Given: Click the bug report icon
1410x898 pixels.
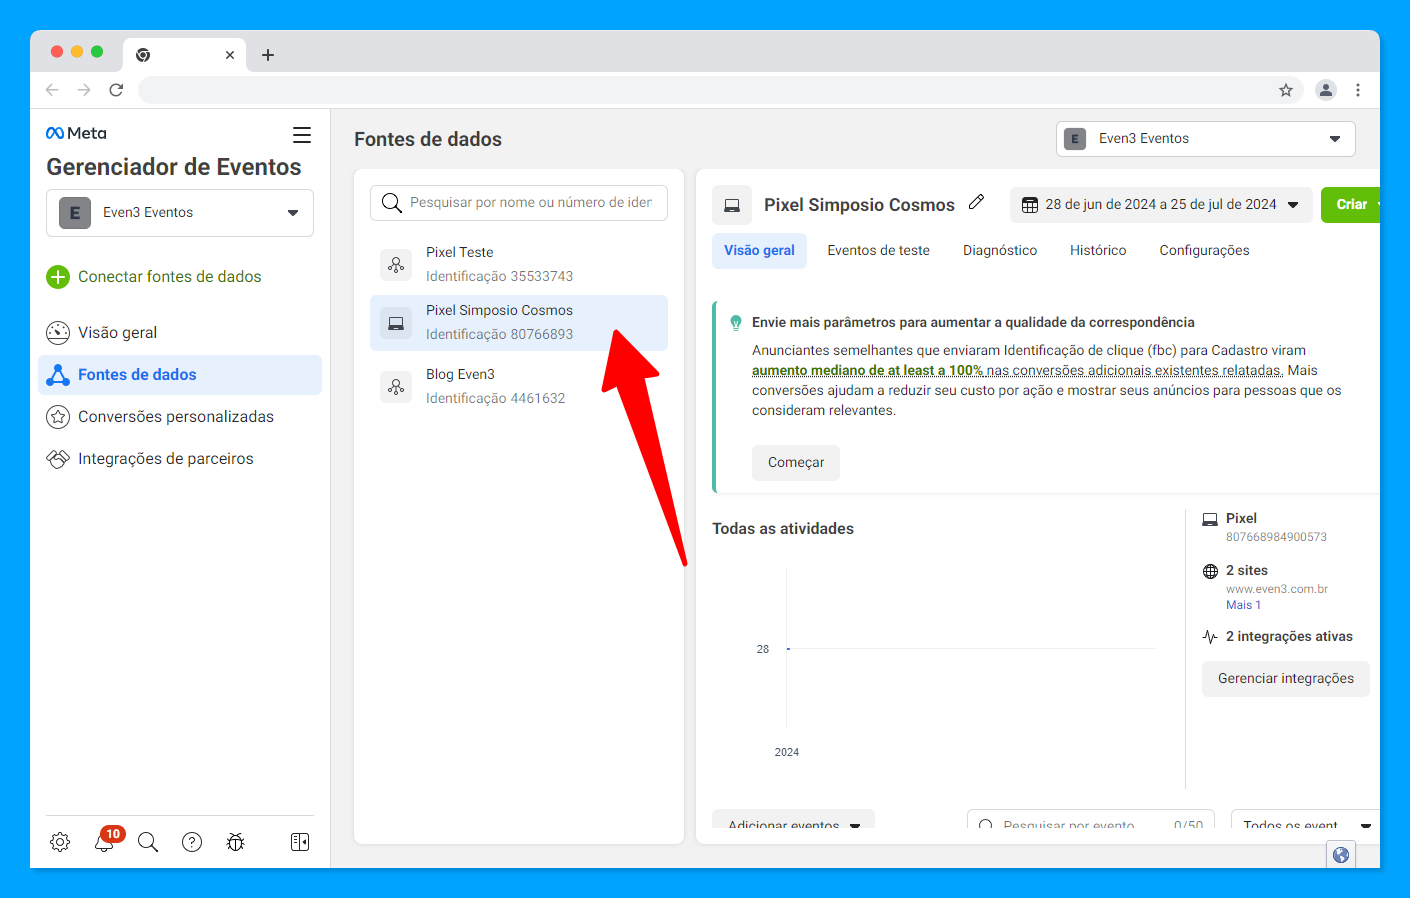Looking at the screenshot, I should click(x=236, y=842).
